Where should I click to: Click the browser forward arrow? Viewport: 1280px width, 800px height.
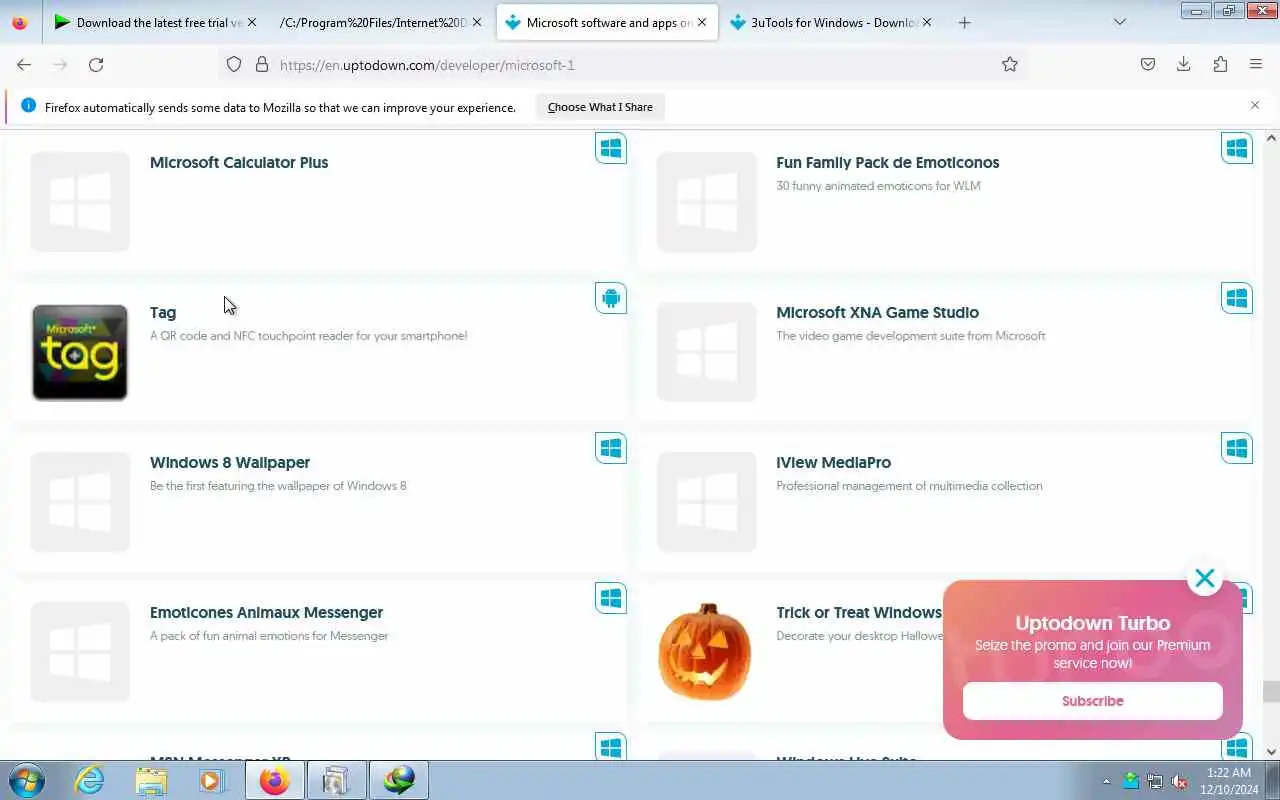point(60,64)
